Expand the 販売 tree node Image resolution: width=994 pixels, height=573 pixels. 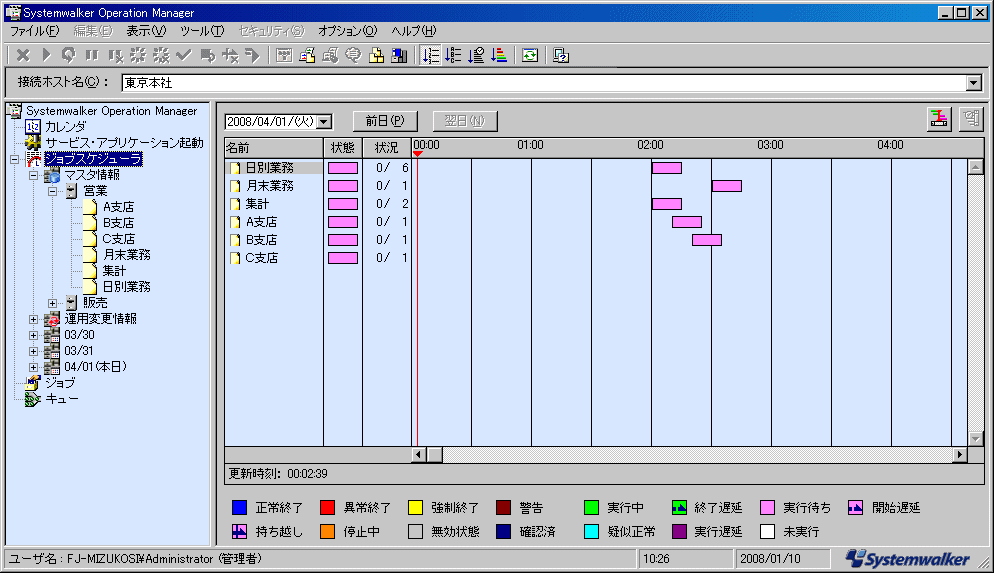tap(53, 303)
